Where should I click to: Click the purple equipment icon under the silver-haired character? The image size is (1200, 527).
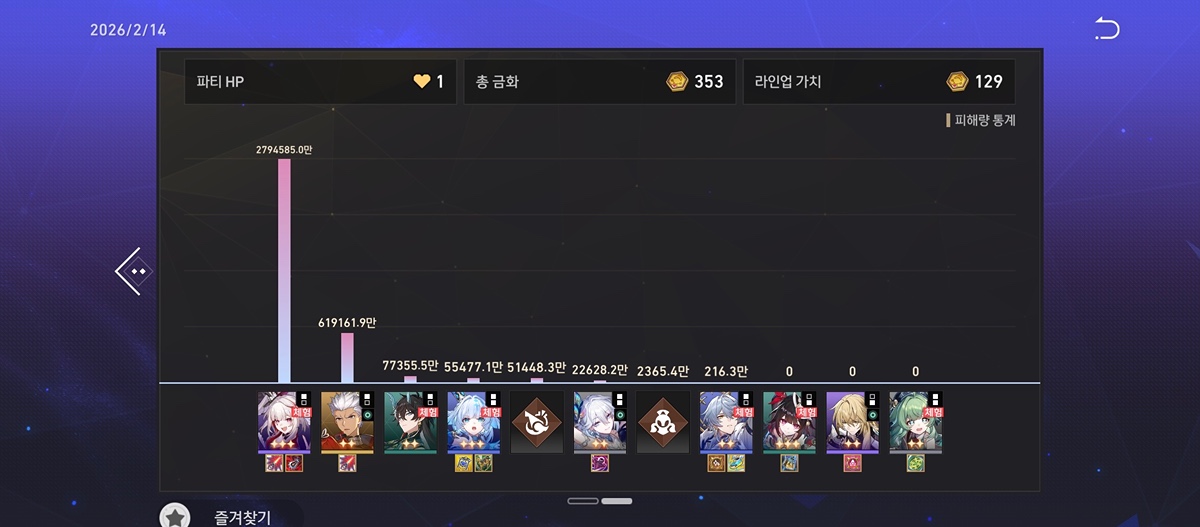600,463
